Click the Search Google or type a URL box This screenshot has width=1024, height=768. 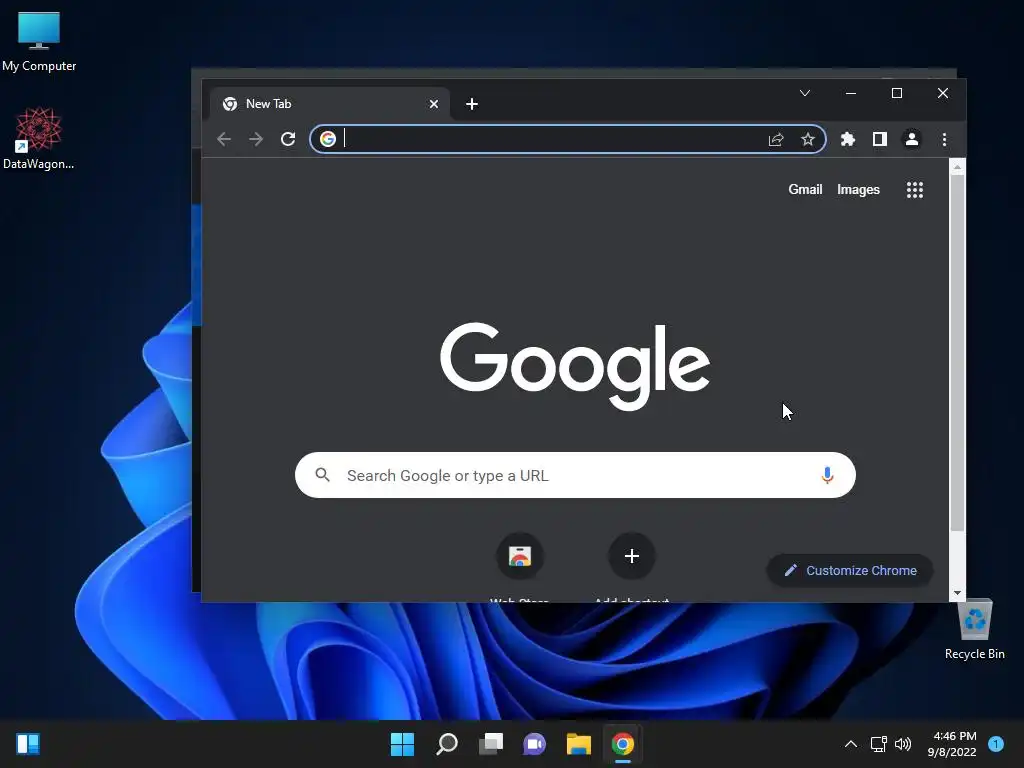point(575,475)
